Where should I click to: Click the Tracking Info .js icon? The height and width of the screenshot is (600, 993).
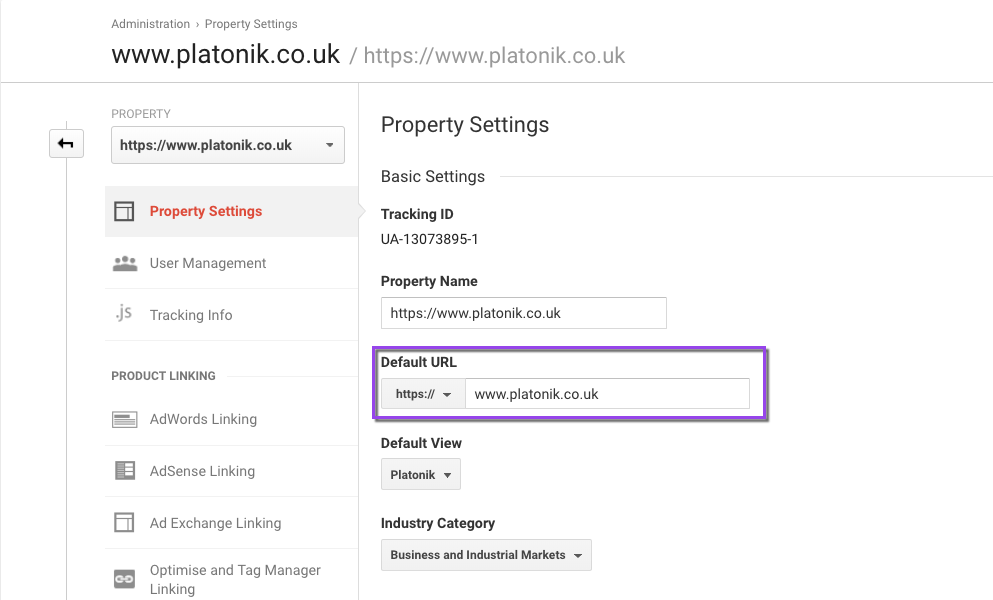[x=124, y=314]
